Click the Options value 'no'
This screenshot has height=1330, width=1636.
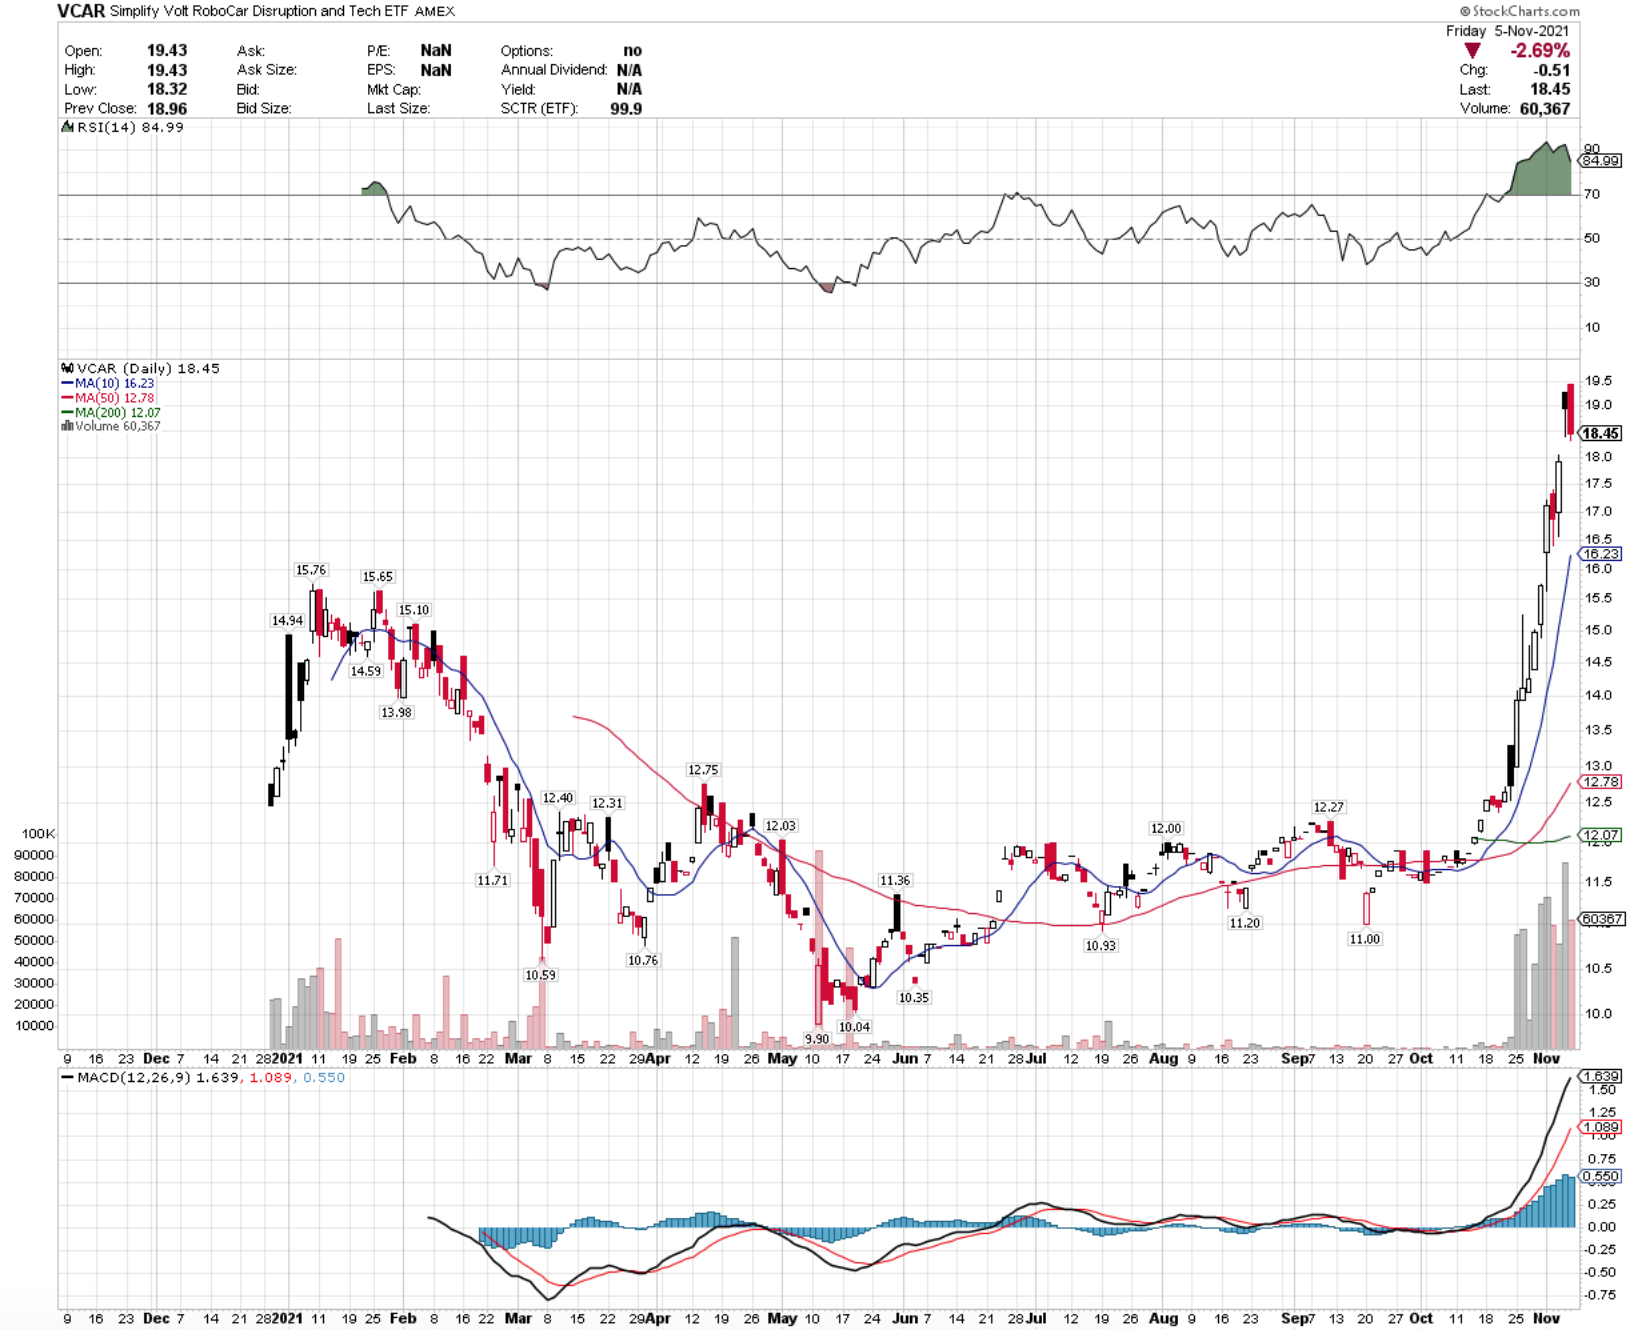pyautogui.click(x=632, y=50)
